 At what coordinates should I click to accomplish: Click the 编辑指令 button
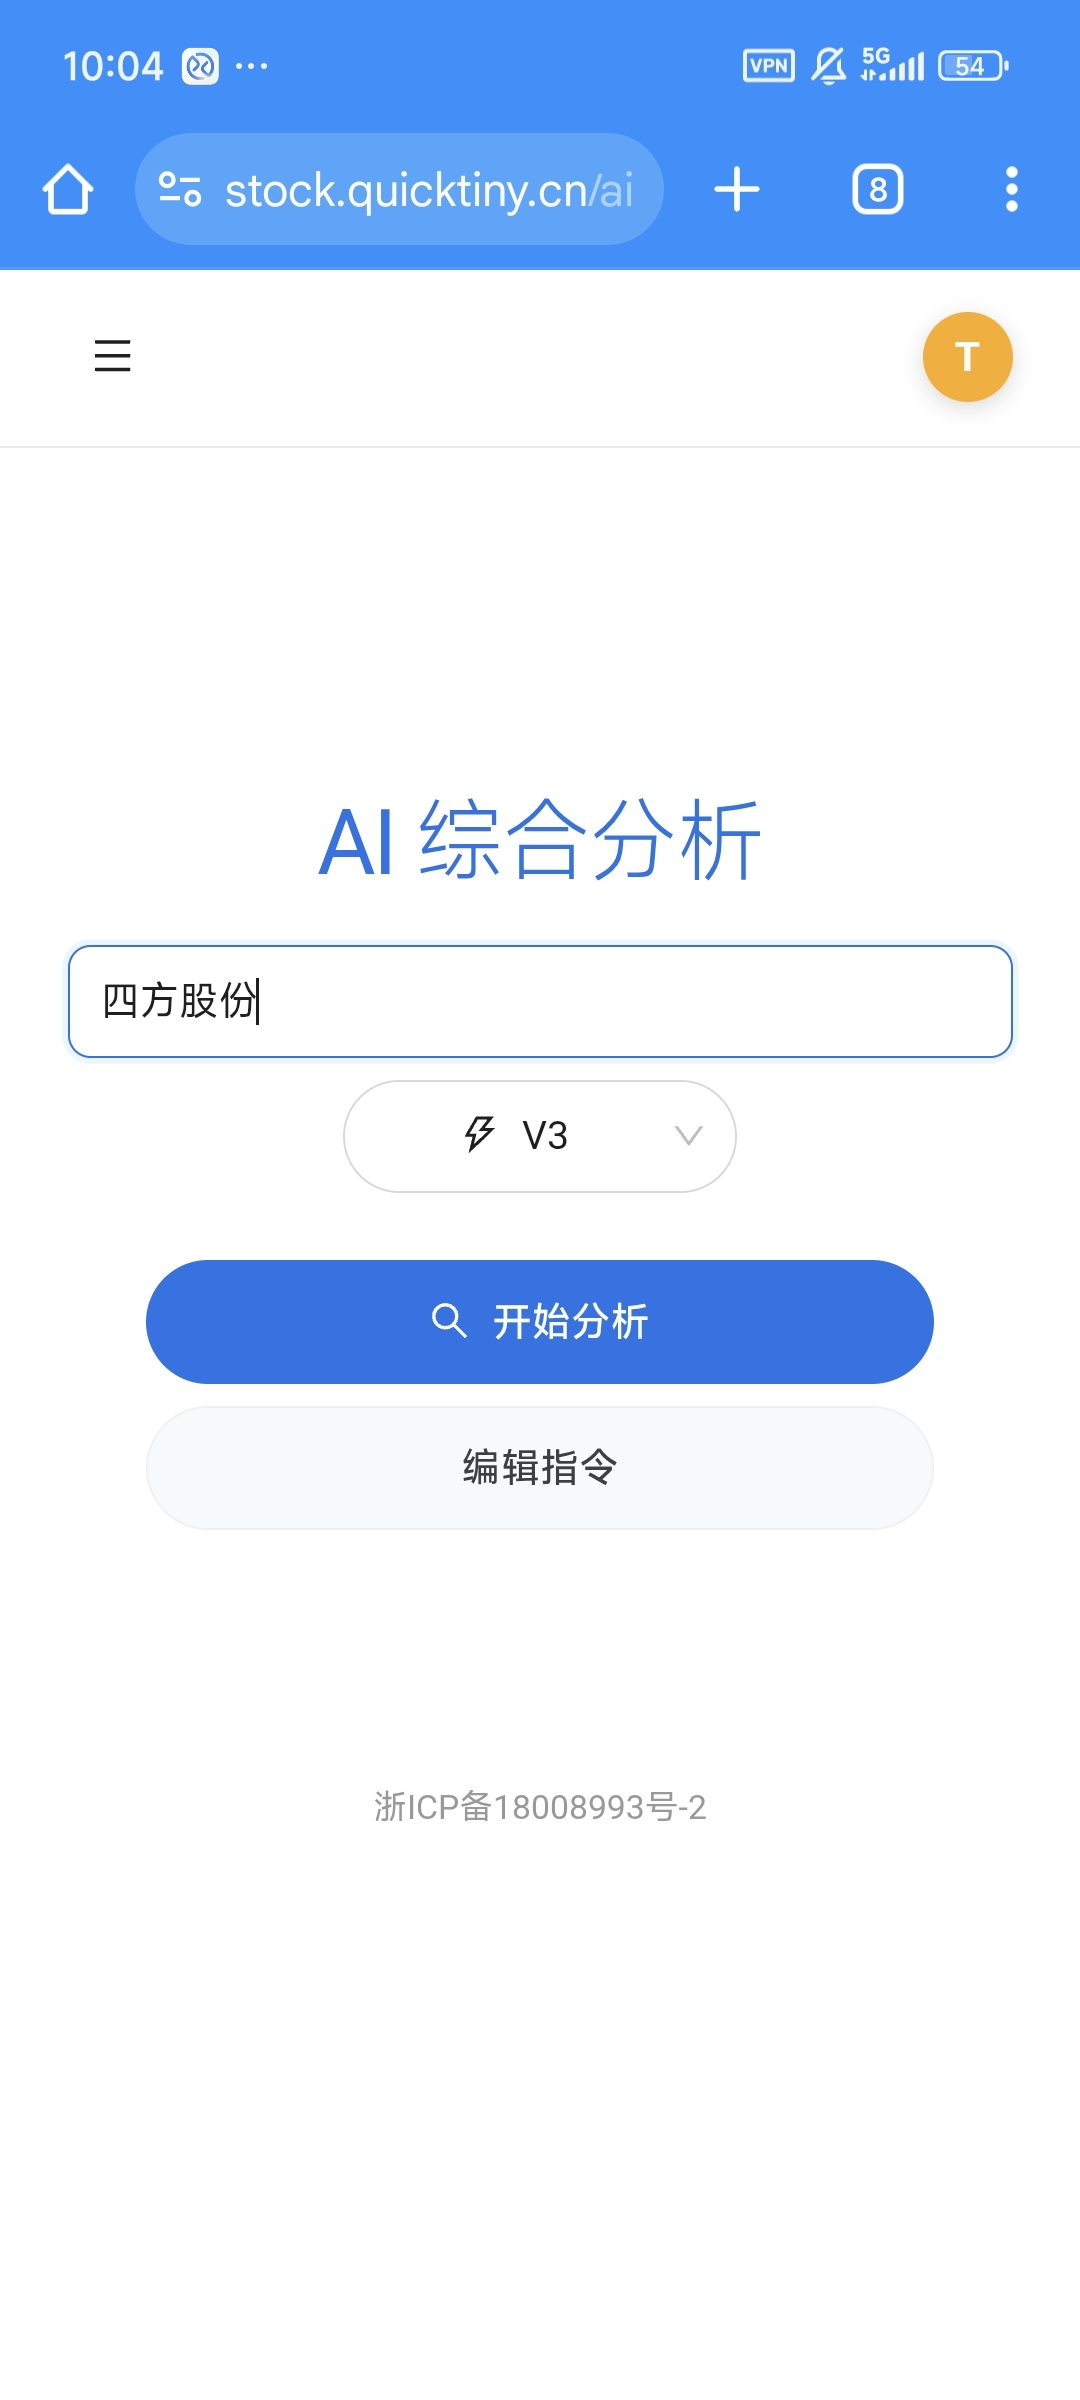[x=540, y=1468]
